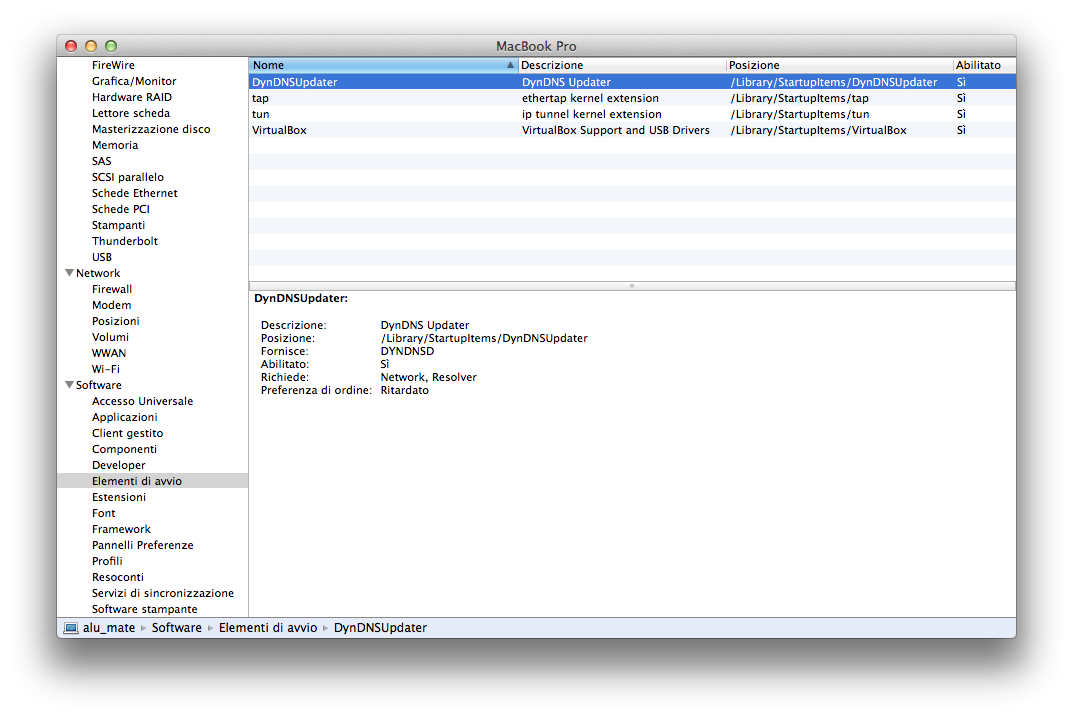Screen dimensions: 1073x717
Task: Select the tun startup item row
Action: pyautogui.click(x=632, y=114)
